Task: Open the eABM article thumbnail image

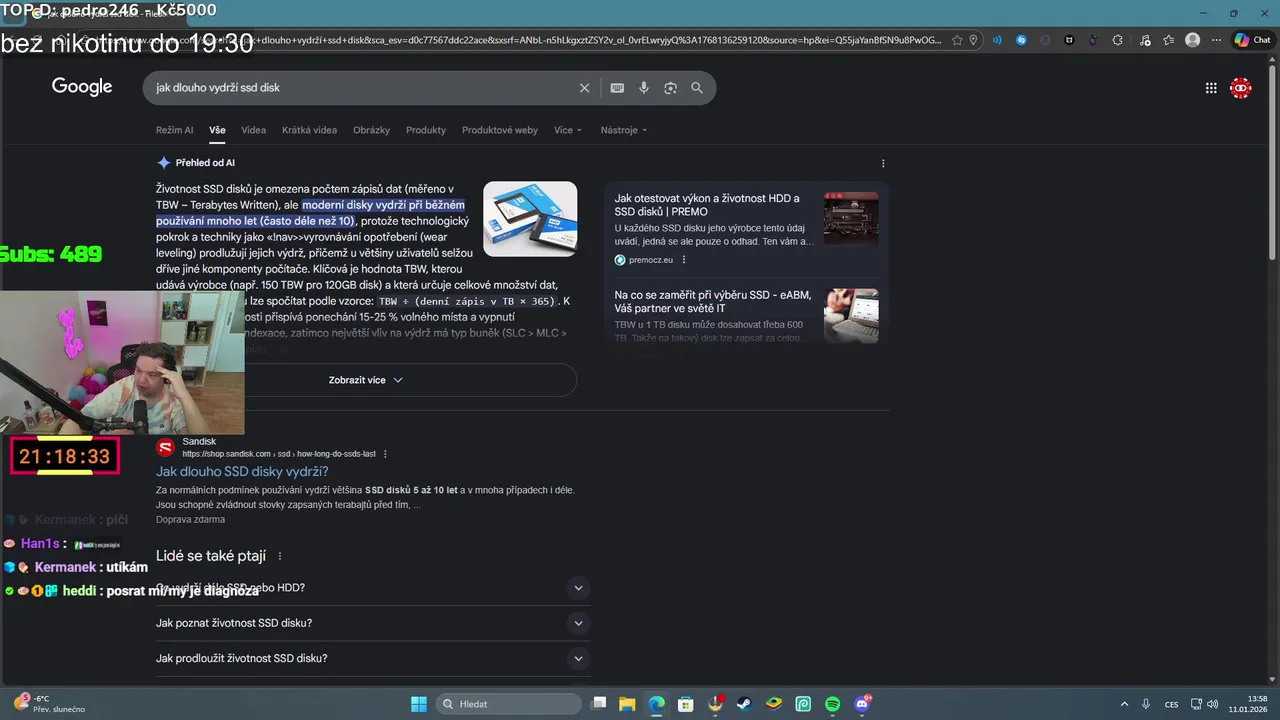Action: point(851,315)
